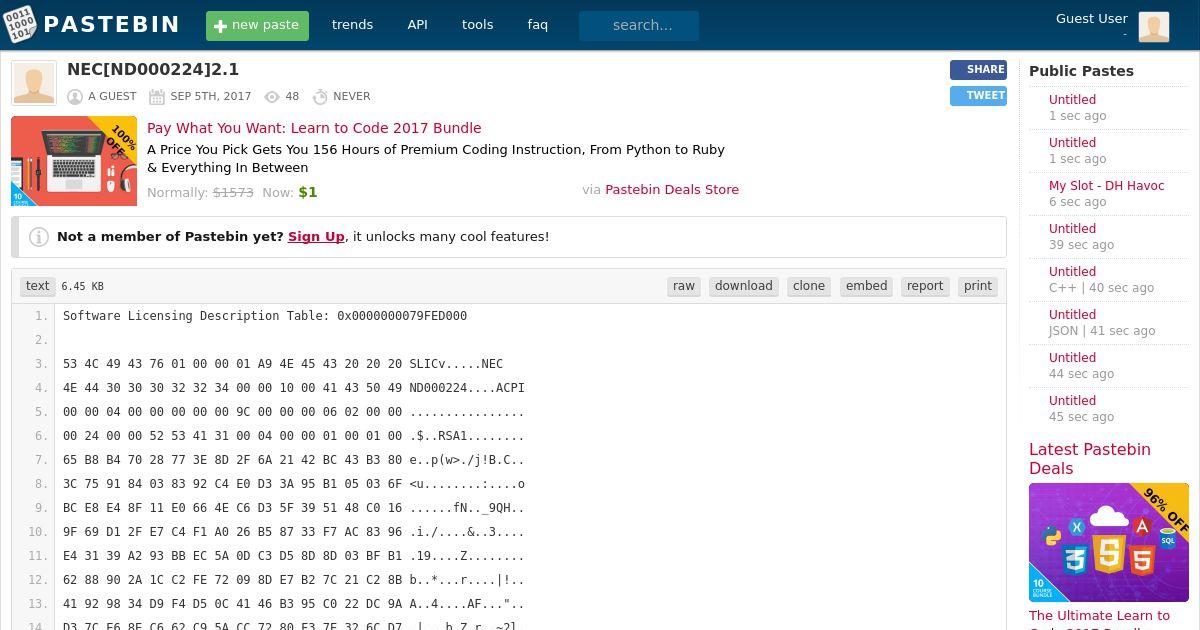Open Pay What You Want bundle link
The height and width of the screenshot is (630, 1200).
(314, 128)
